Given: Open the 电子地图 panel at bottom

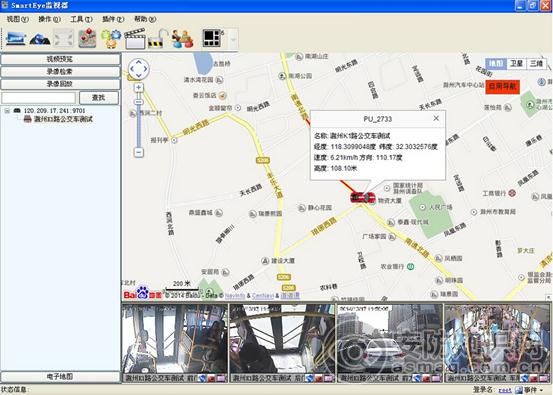Looking at the screenshot, I should [60, 377].
